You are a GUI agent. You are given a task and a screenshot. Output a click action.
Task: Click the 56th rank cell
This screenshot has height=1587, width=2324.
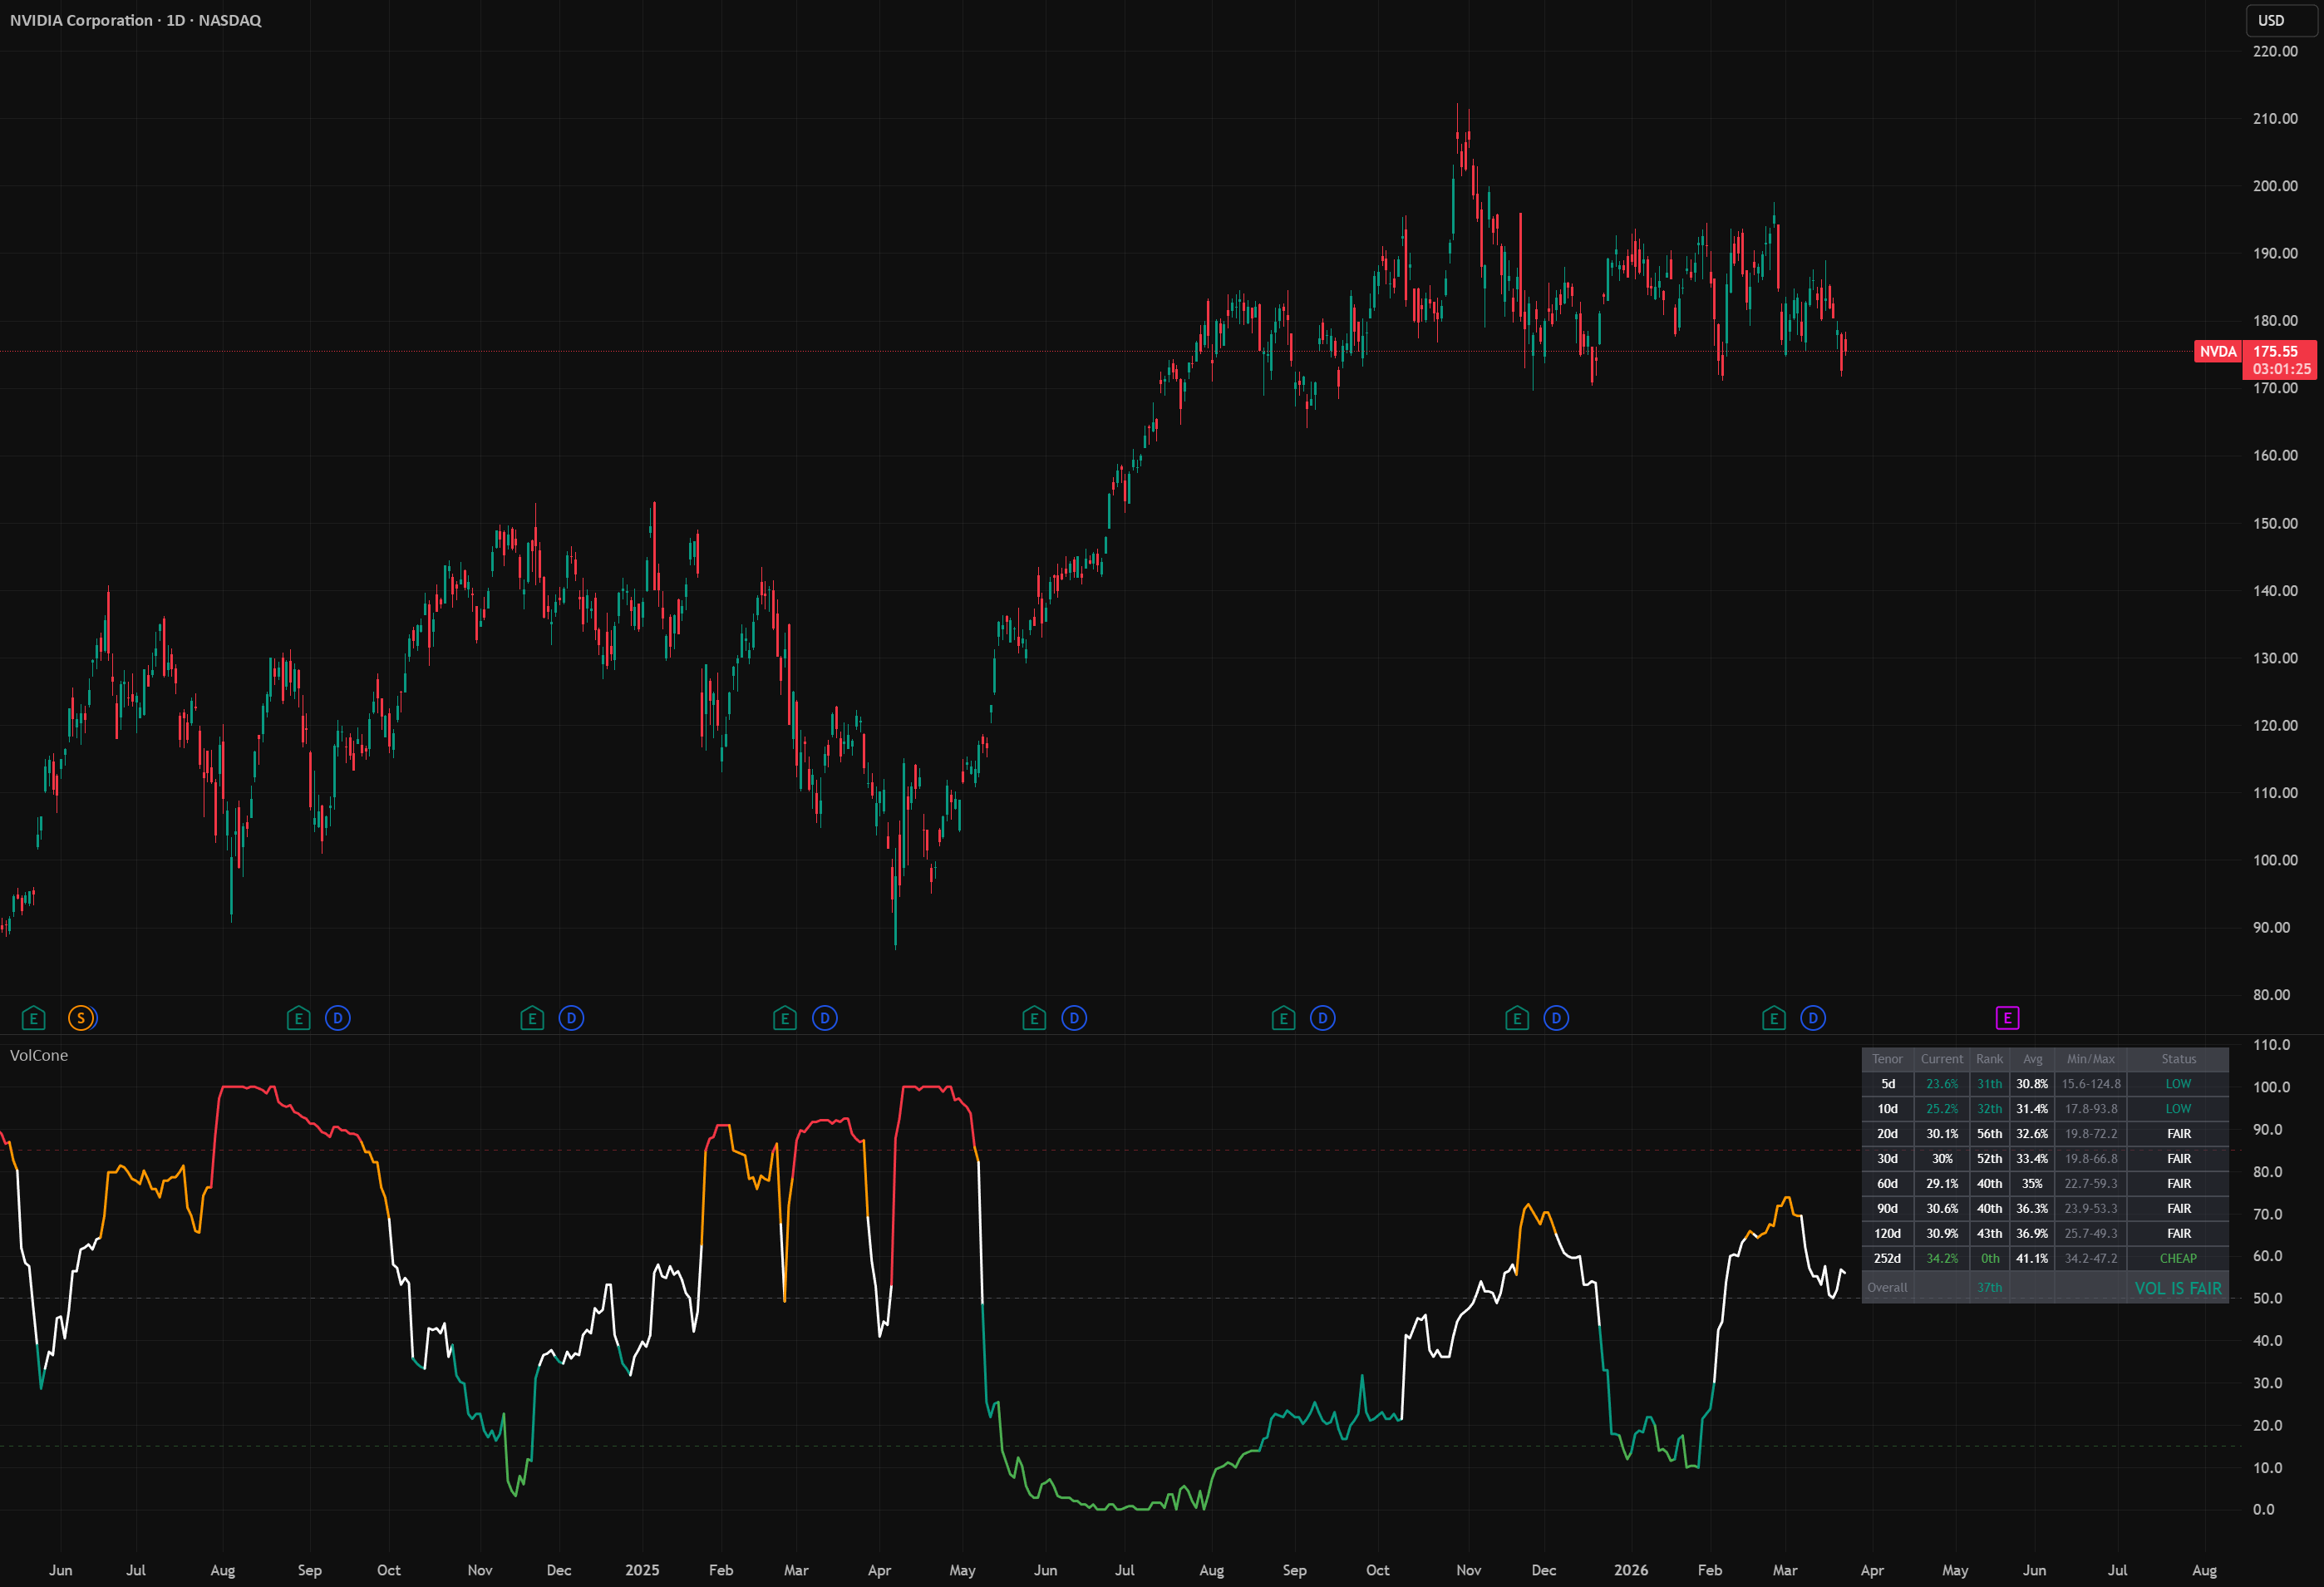click(1989, 1134)
